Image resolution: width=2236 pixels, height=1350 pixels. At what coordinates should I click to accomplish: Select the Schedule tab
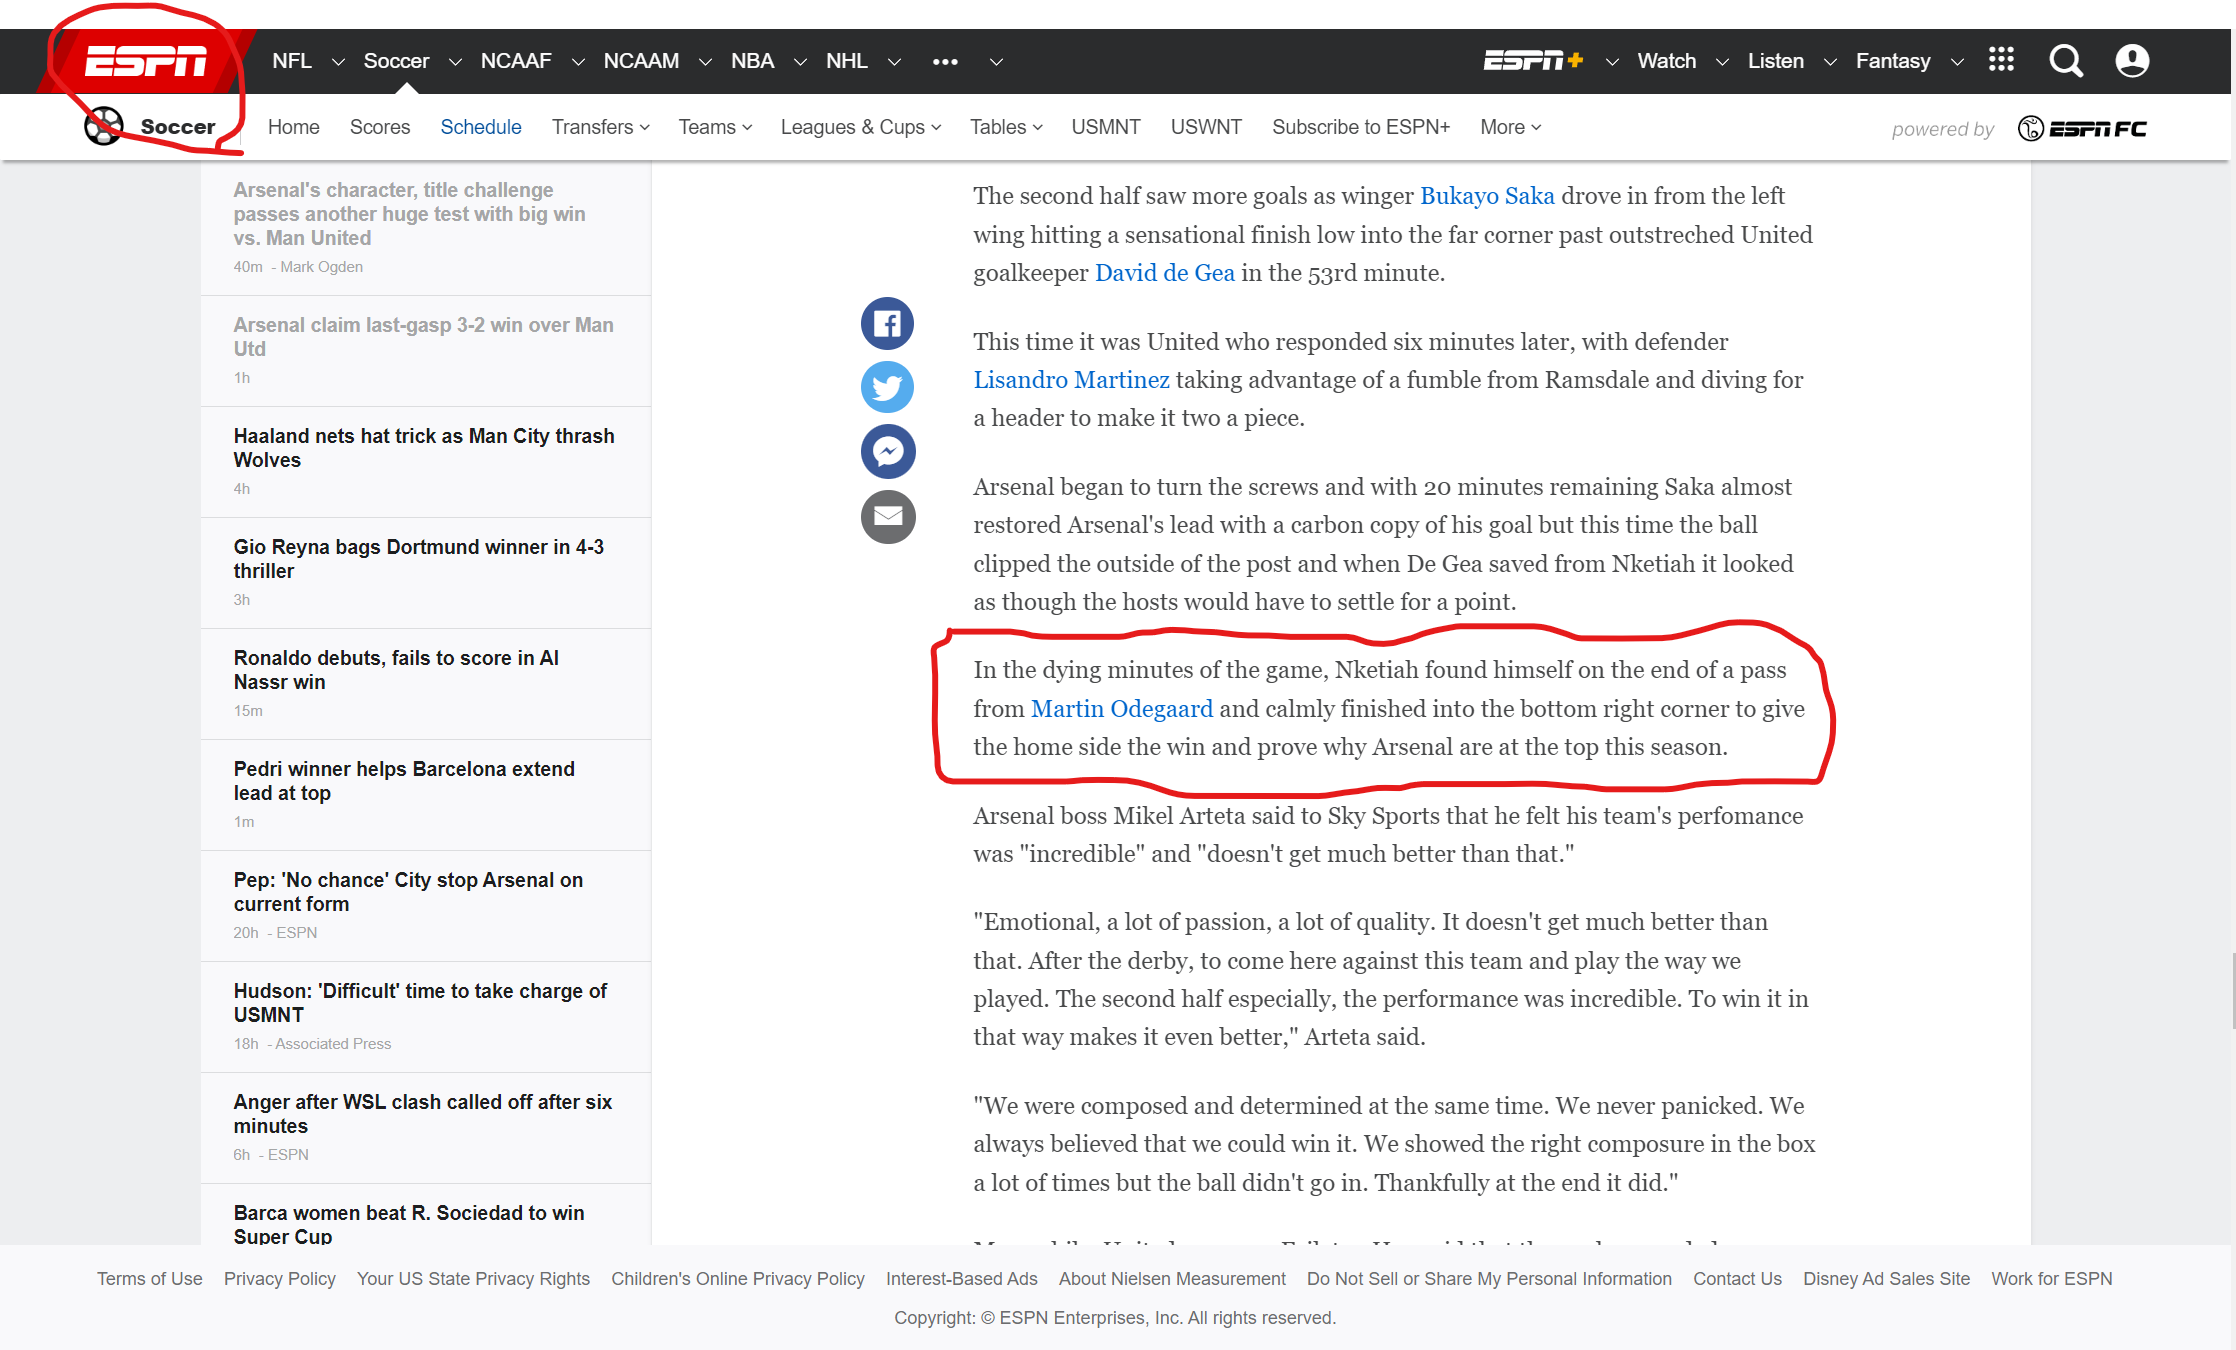481,127
